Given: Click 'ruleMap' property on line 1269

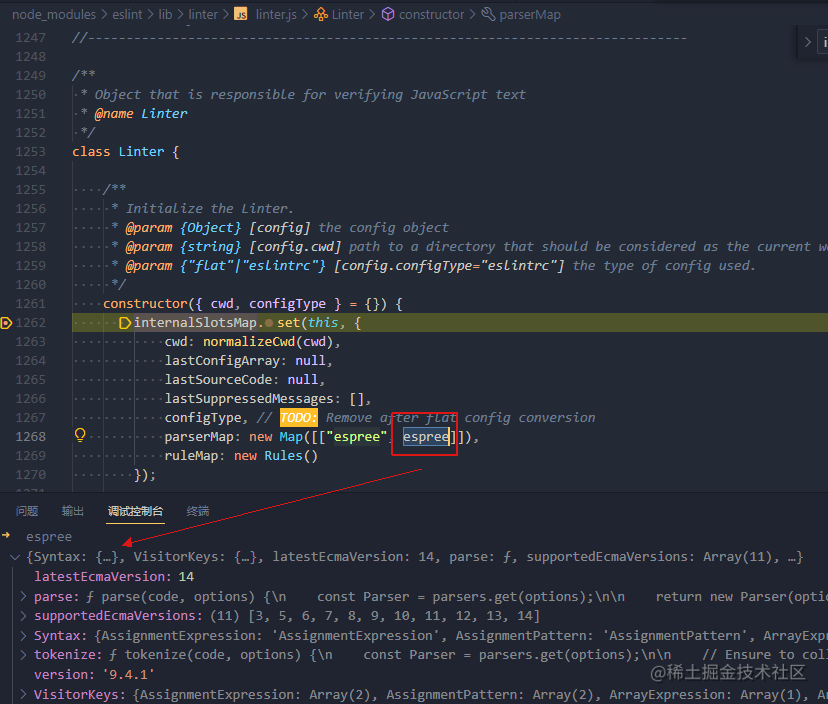Looking at the screenshot, I should 191,456.
